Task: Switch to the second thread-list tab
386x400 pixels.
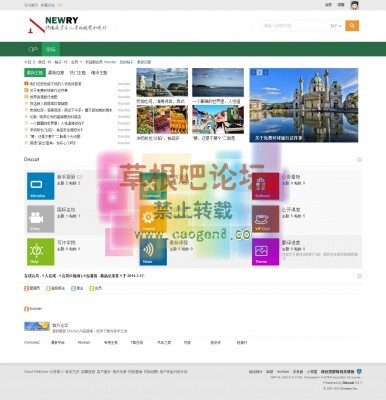Action: coord(56,73)
